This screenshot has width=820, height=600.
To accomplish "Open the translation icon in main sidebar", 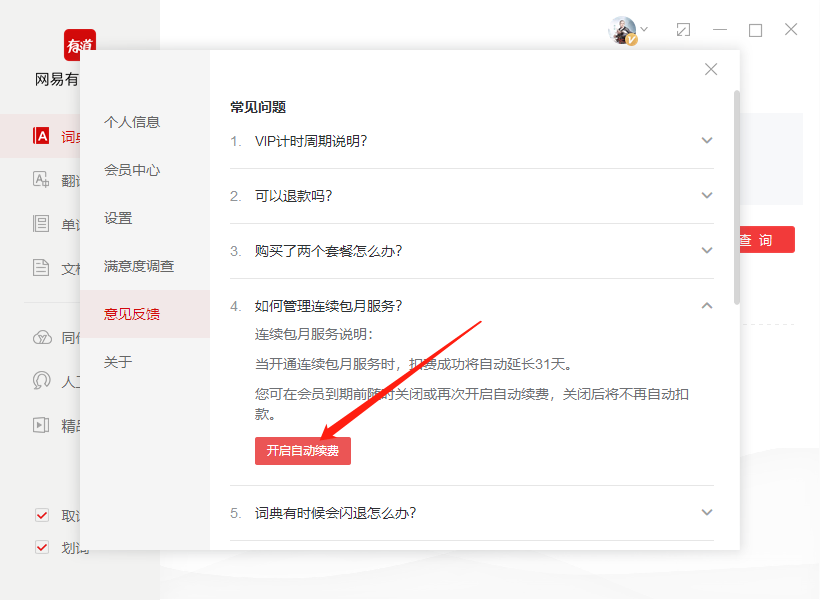I will tap(41, 179).
